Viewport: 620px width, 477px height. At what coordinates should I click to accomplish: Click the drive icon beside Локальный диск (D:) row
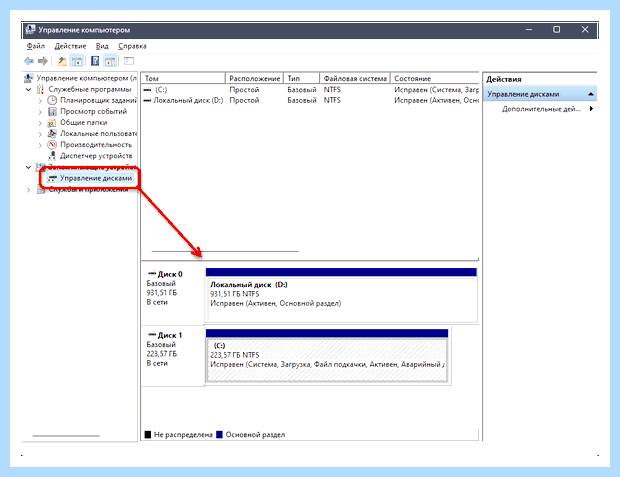click(x=147, y=100)
